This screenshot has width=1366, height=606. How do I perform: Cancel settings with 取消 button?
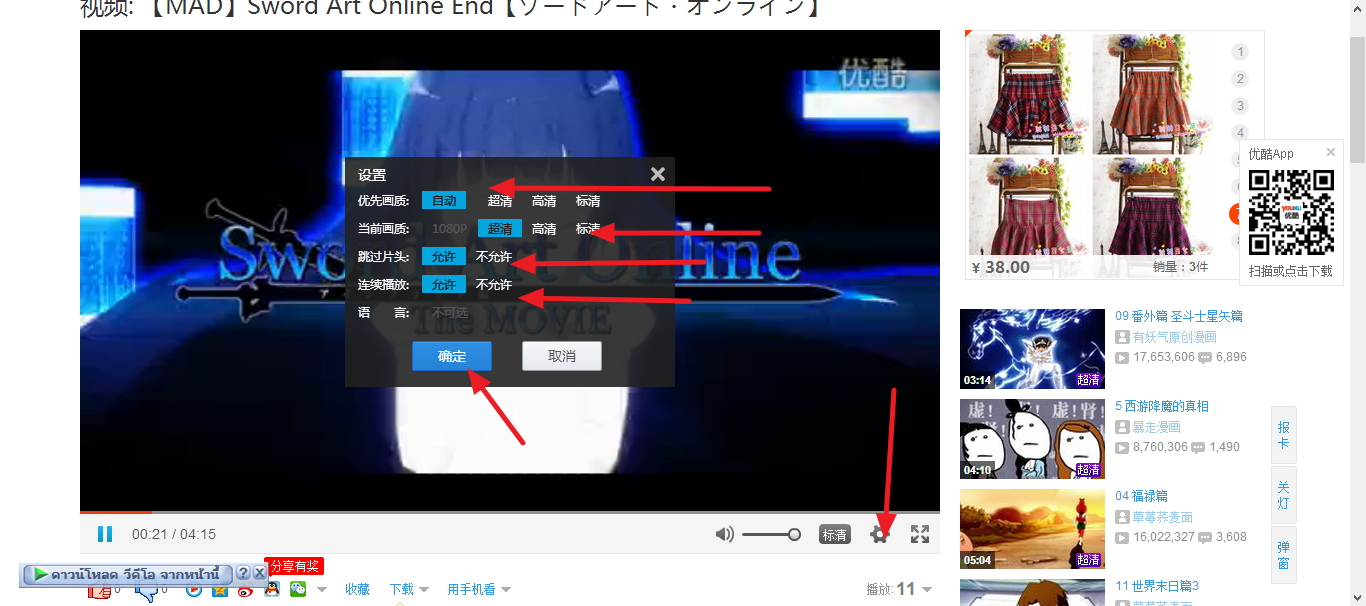pyautogui.click(x=562, y=356)
